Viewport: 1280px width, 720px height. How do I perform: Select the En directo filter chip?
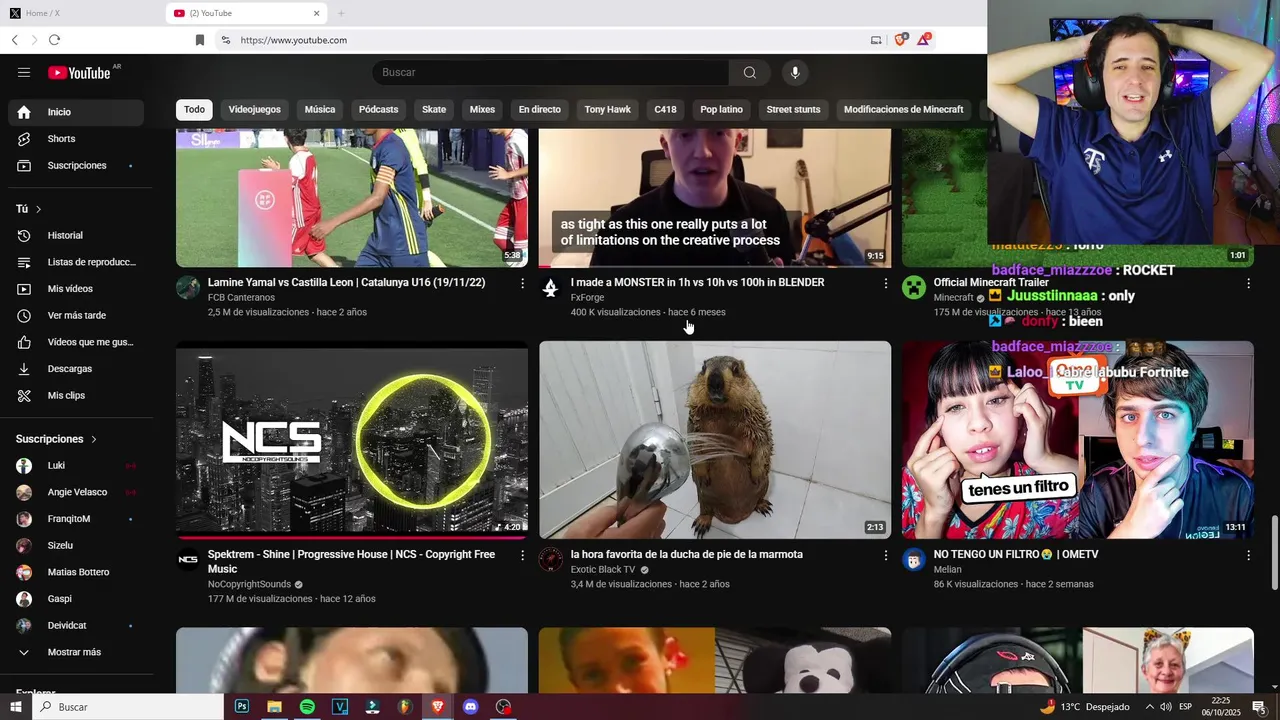(540, 109)
